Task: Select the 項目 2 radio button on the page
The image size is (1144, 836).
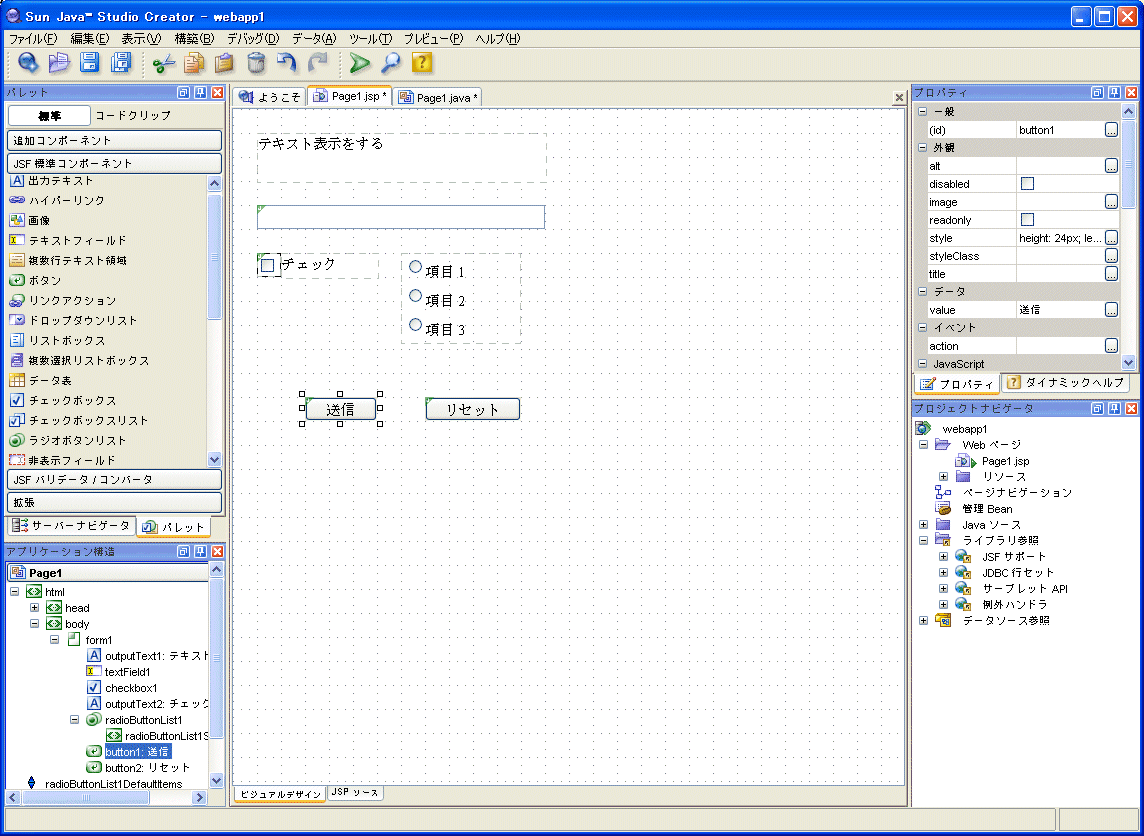Action: 415,295
